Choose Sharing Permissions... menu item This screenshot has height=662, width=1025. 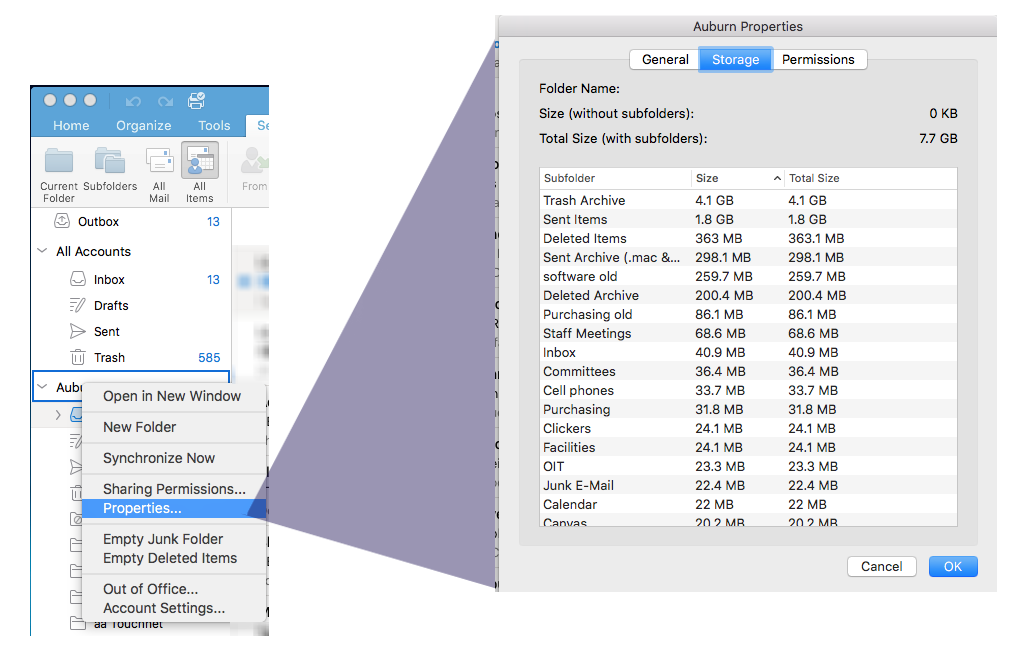coord(174,489)
